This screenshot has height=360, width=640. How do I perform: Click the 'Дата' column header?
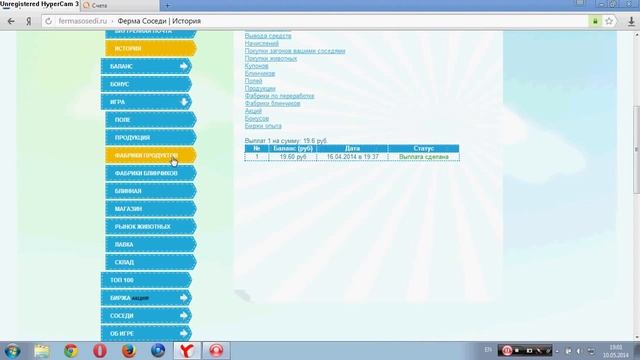[352, 149]
